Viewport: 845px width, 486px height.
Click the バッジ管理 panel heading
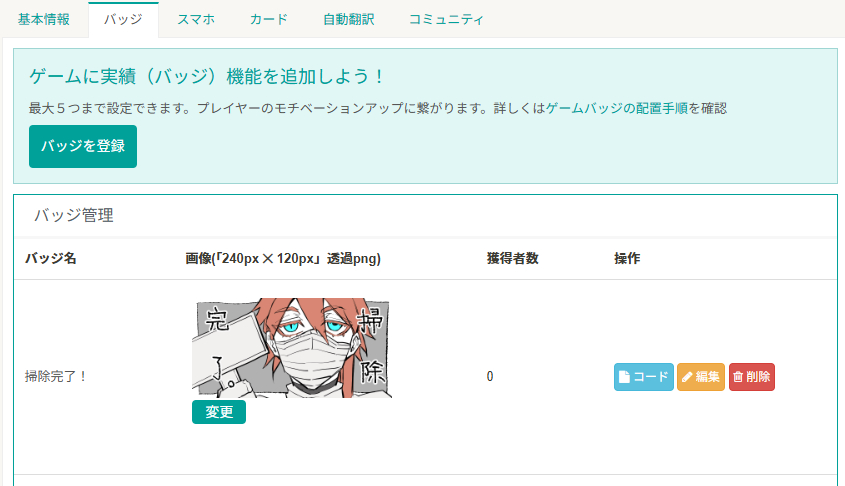(74, 216)
